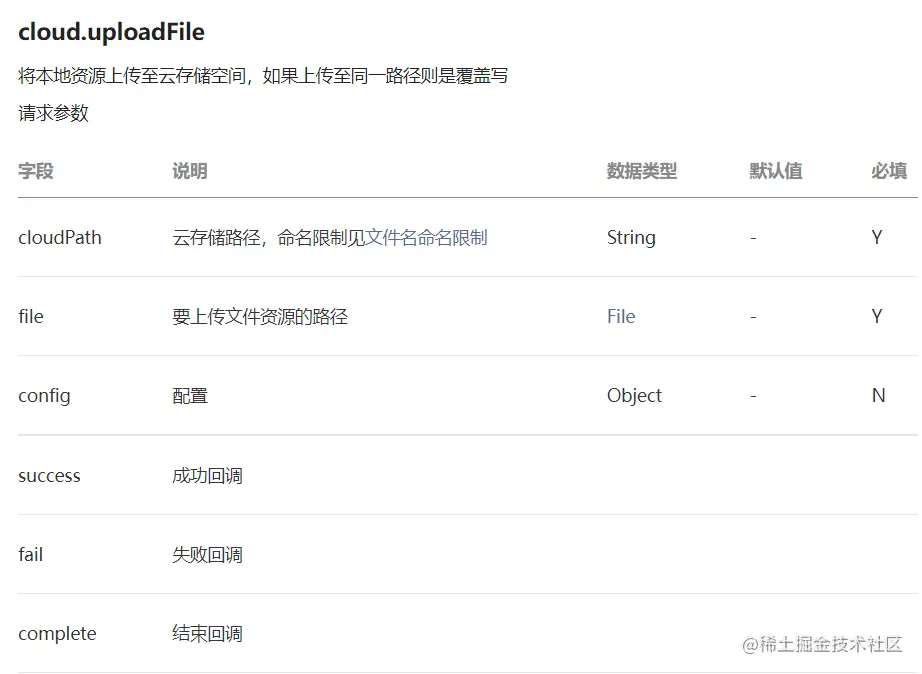Click the 说明 column header
This screenshot has height=674, width=922.
click(189, 171)
